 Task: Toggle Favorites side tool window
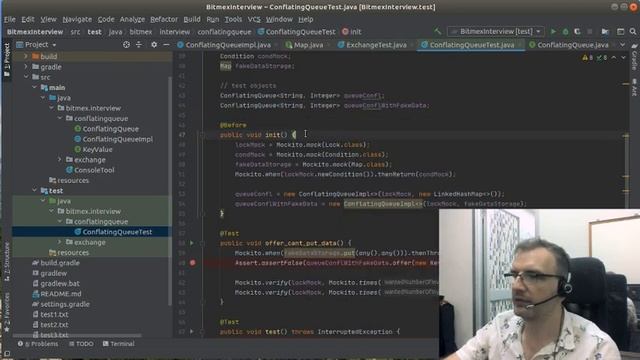(7, 312)
